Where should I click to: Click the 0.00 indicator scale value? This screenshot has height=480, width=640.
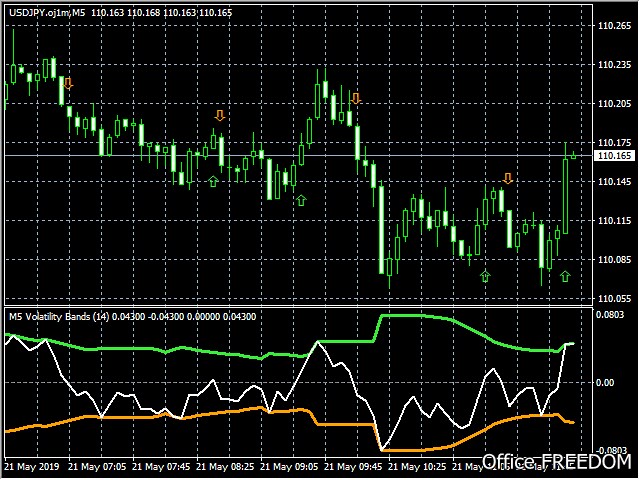(x=605, y=382)
